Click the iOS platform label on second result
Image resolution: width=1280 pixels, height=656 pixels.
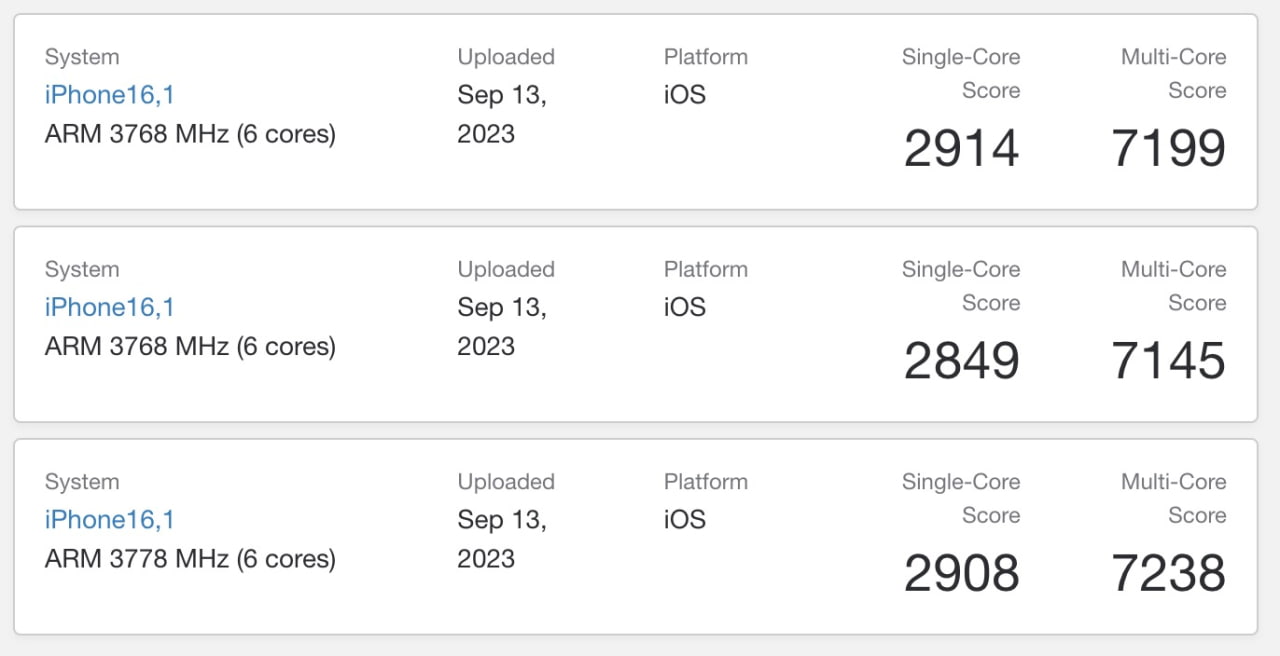pos(684,307)
